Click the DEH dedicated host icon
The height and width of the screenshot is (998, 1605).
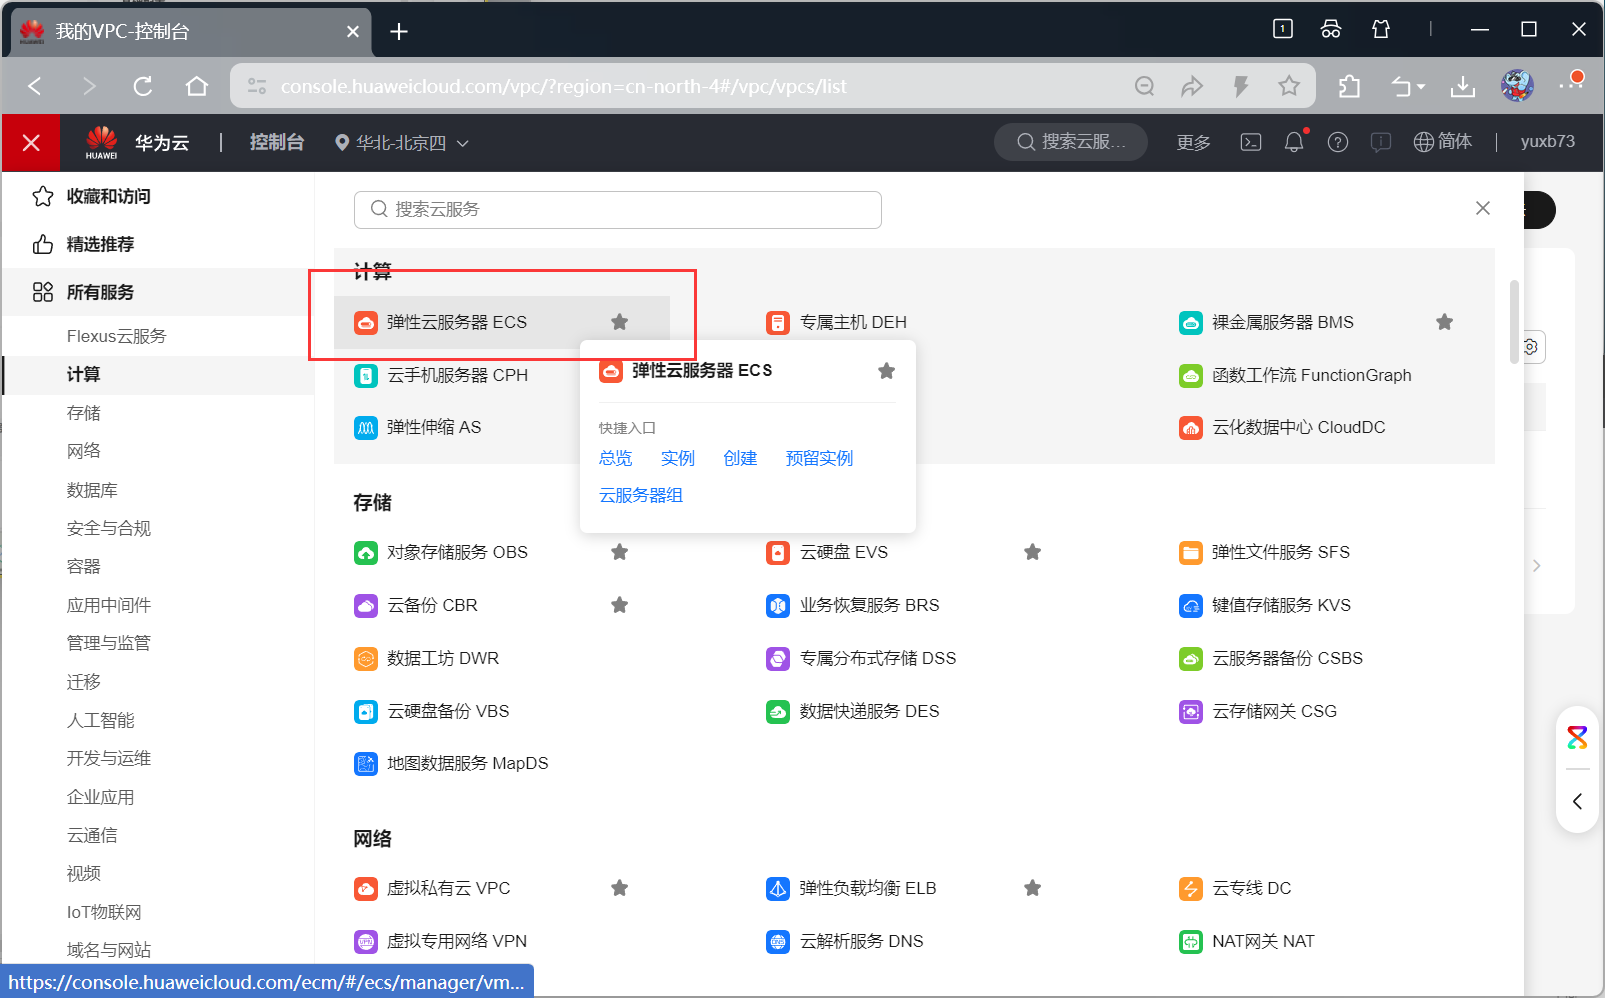pos(778,322)
